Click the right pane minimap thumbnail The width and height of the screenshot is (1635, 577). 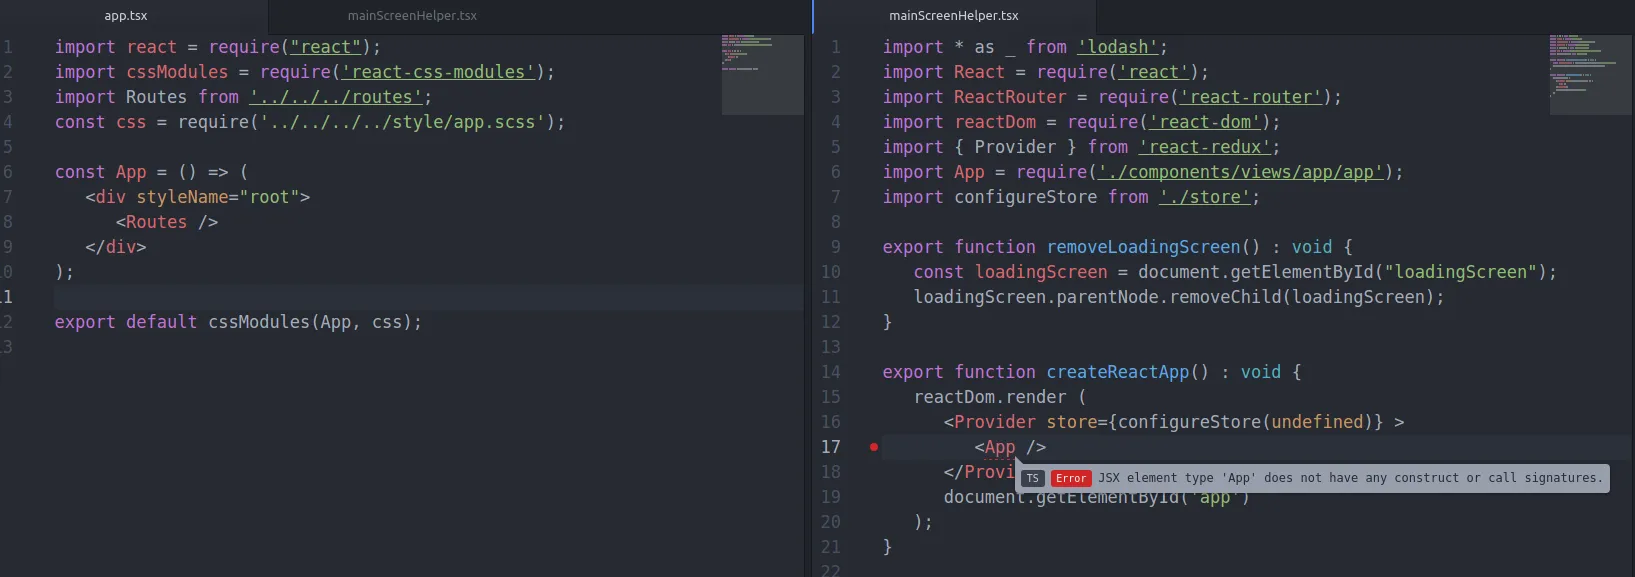1590,74
